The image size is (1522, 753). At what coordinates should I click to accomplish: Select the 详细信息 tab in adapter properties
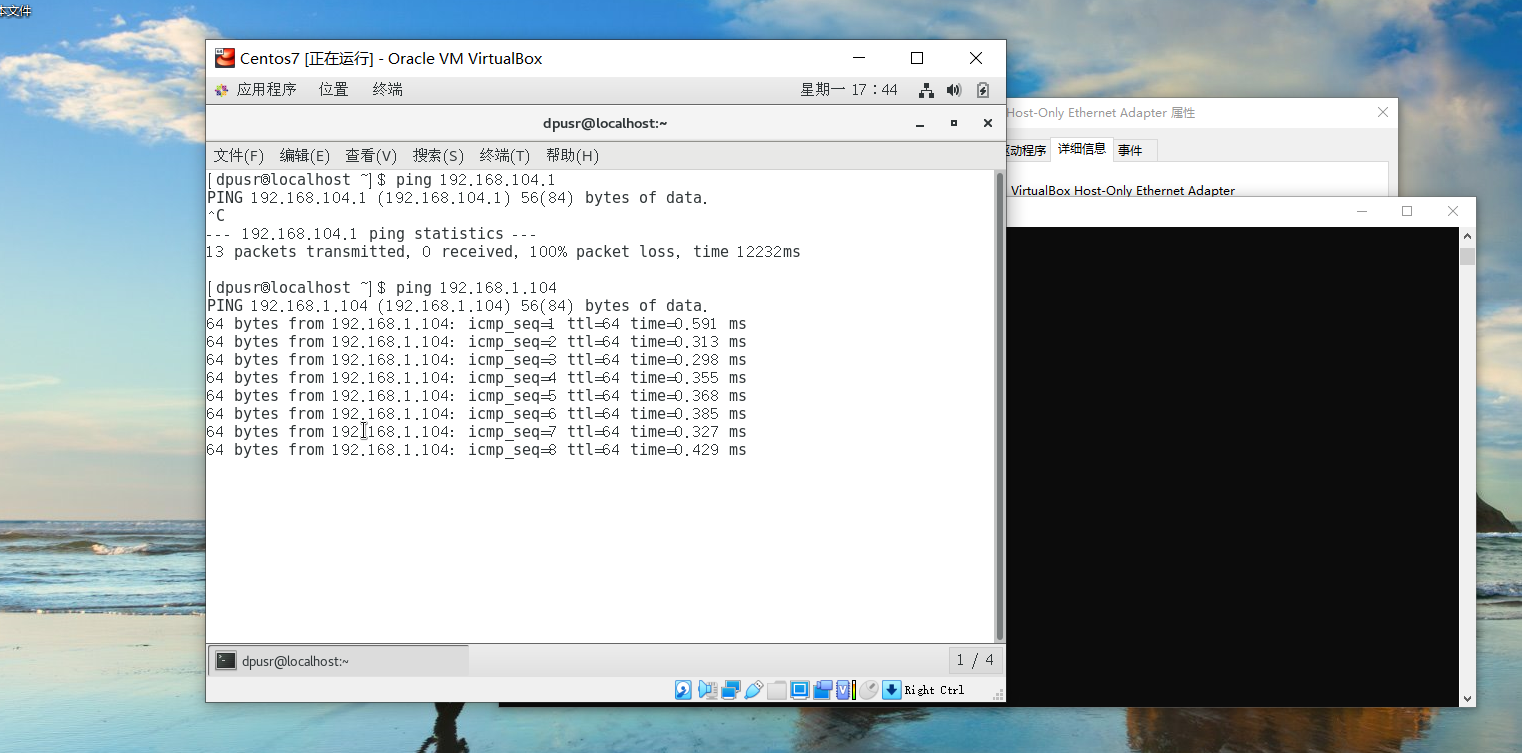coord(1082,149)
